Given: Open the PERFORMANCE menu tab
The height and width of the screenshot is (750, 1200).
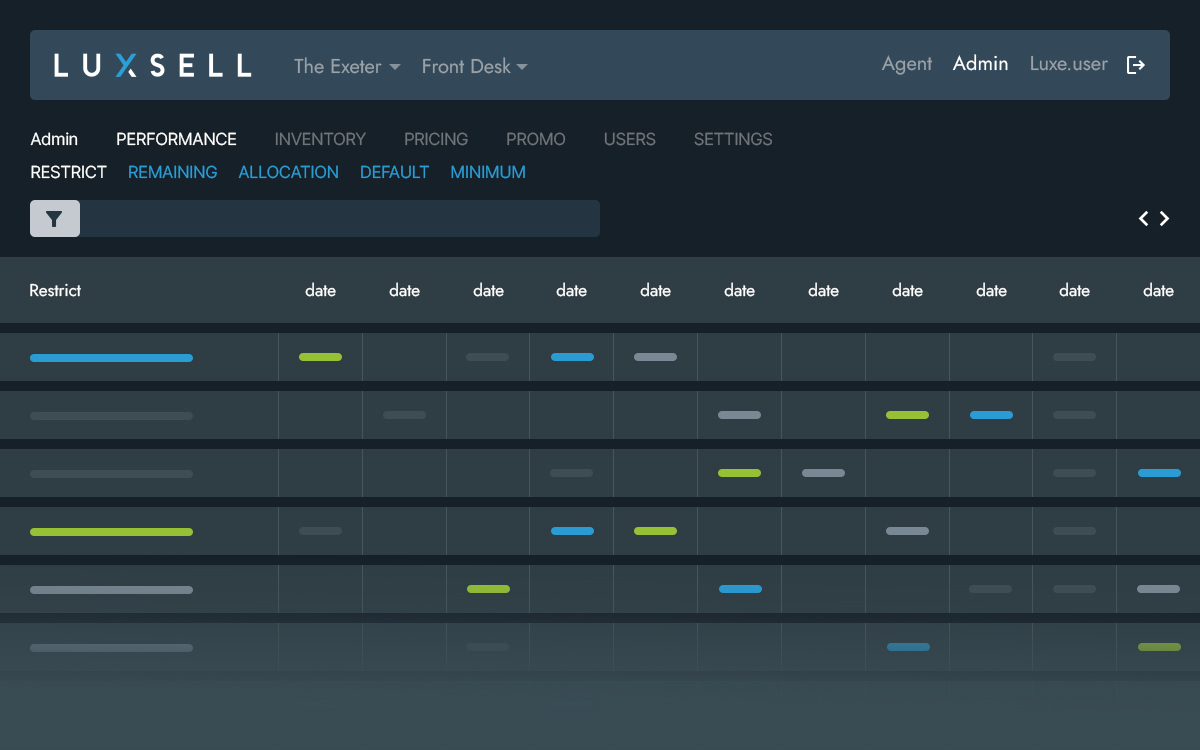Looking at the screenshot, I should click(176, 139).
